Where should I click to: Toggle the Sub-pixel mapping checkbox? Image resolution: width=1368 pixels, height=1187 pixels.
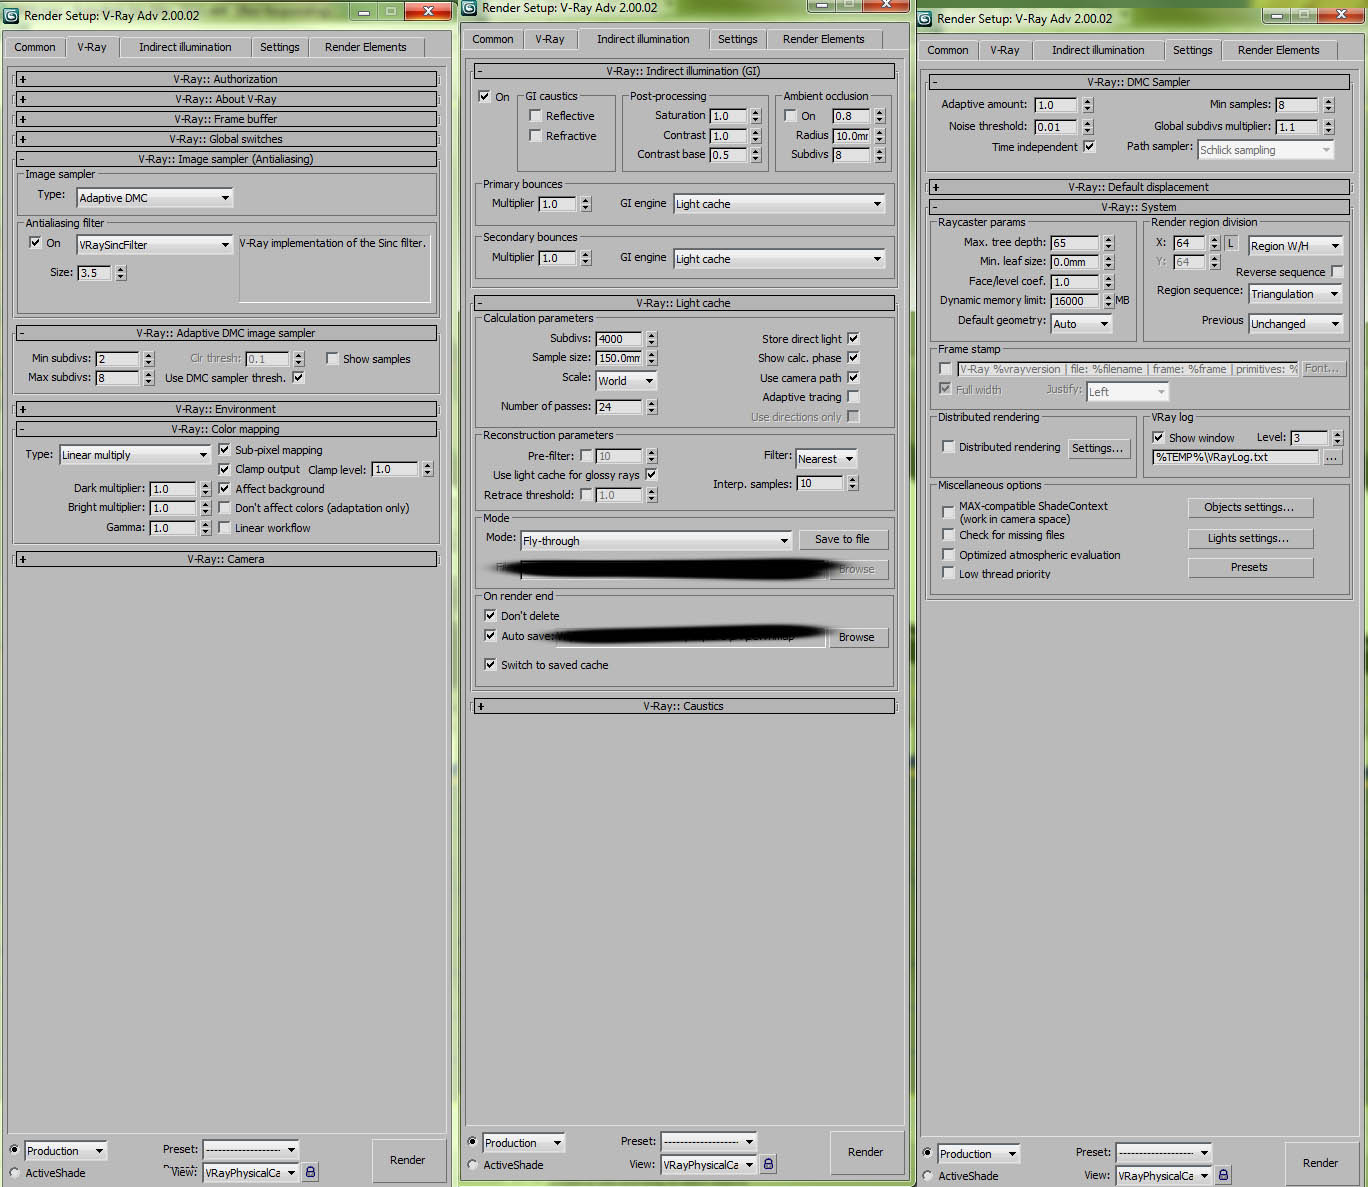click(224, 449)
